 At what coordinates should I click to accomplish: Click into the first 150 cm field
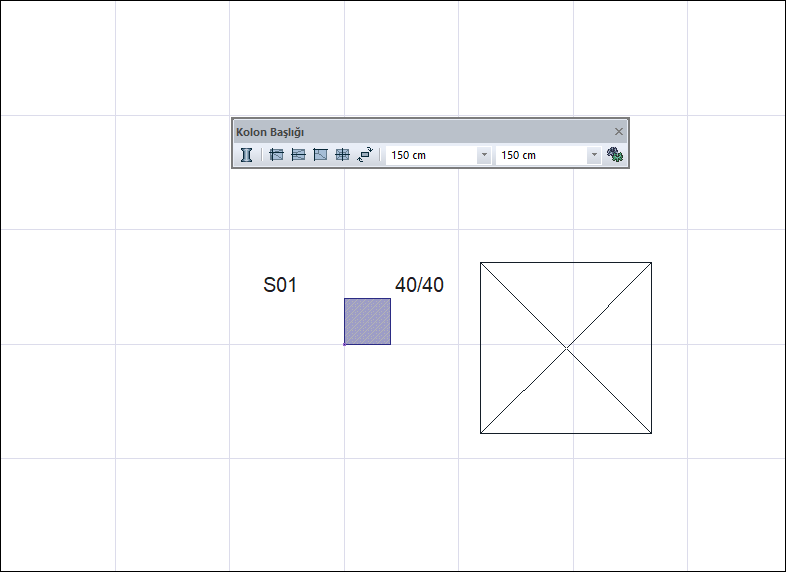pos(432,155)
